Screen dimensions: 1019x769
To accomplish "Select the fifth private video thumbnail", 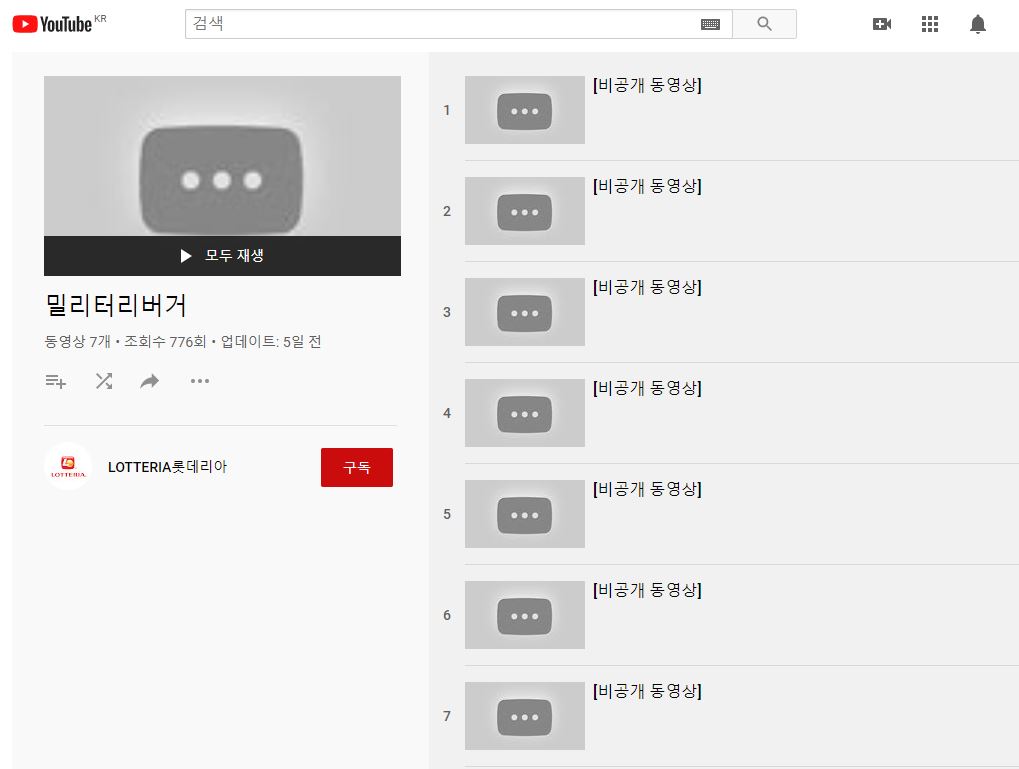I will tap(524, 514).
